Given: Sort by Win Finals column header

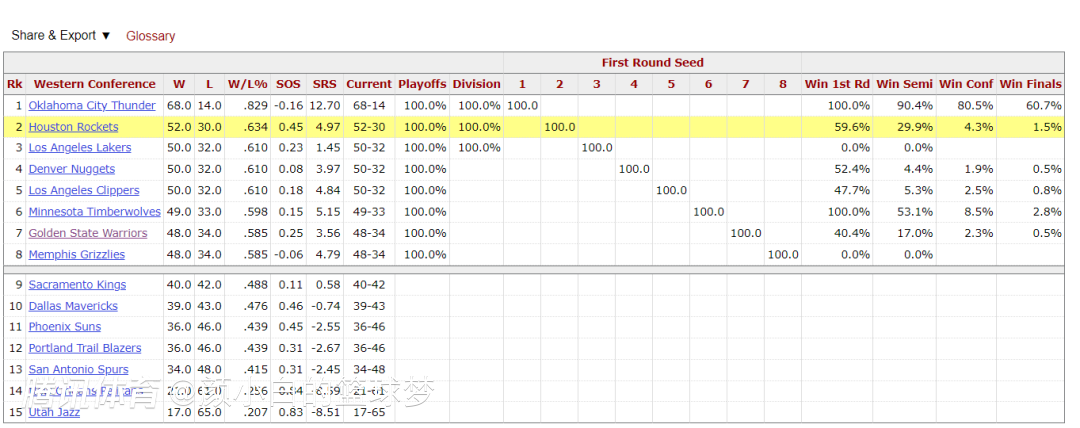Looking at the screenshot, I should [1030, 84].
